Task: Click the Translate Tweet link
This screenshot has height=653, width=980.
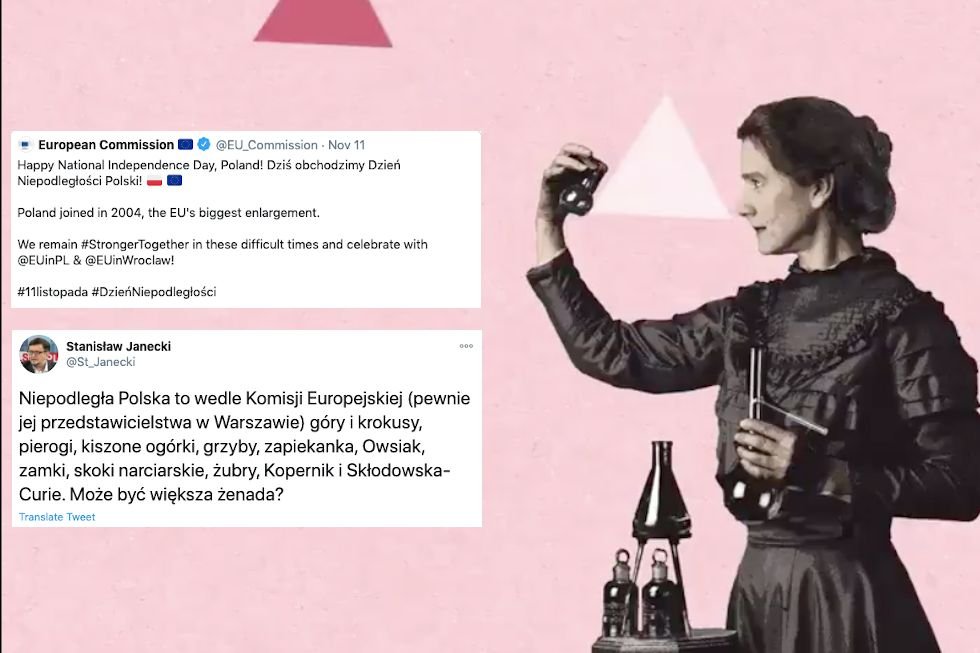Action: point(57,517)
